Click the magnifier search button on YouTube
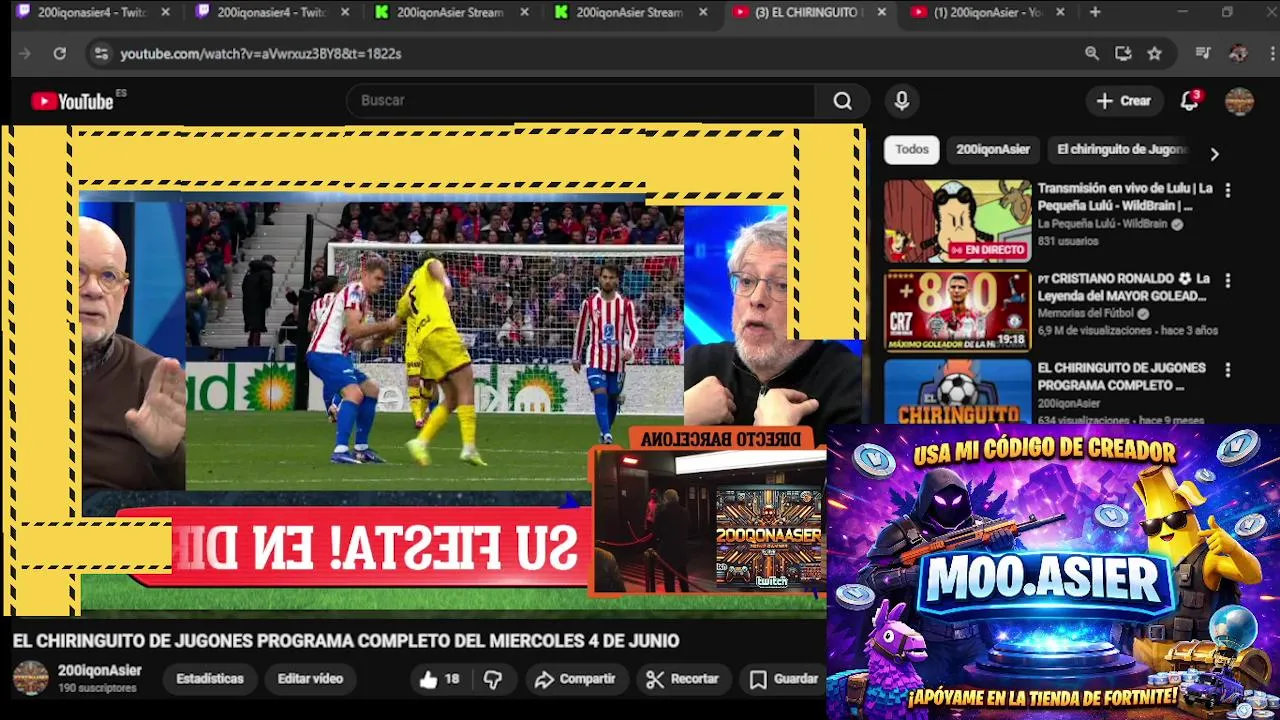The height and width of the screenshot is (720, 1280). 843,101
